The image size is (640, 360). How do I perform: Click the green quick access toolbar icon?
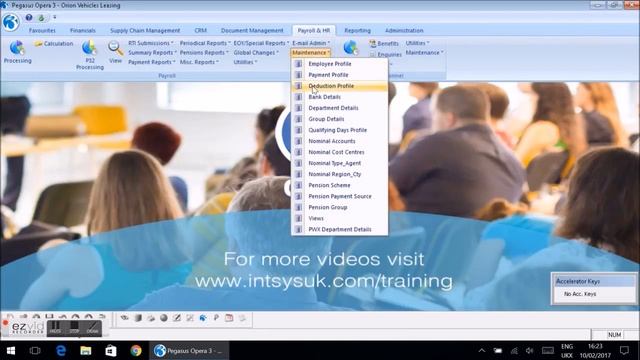41,18
